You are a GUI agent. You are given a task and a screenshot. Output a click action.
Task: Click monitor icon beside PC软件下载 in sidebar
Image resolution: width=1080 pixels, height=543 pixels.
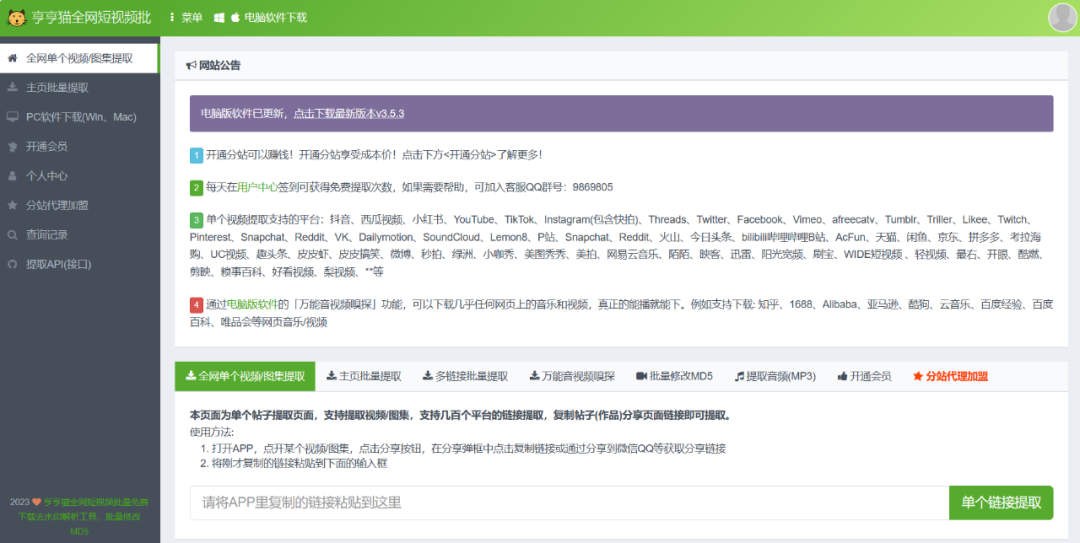click(x=12, y=117)
